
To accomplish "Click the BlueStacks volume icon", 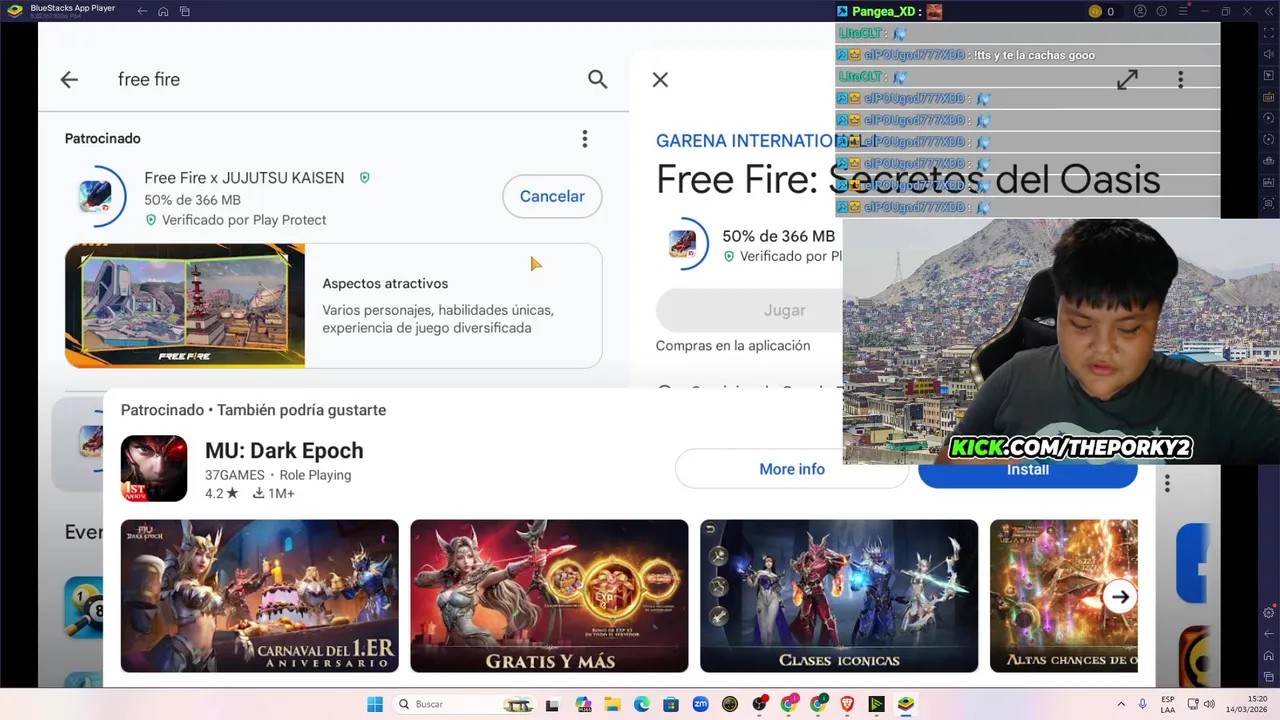I will (1269, 54).
